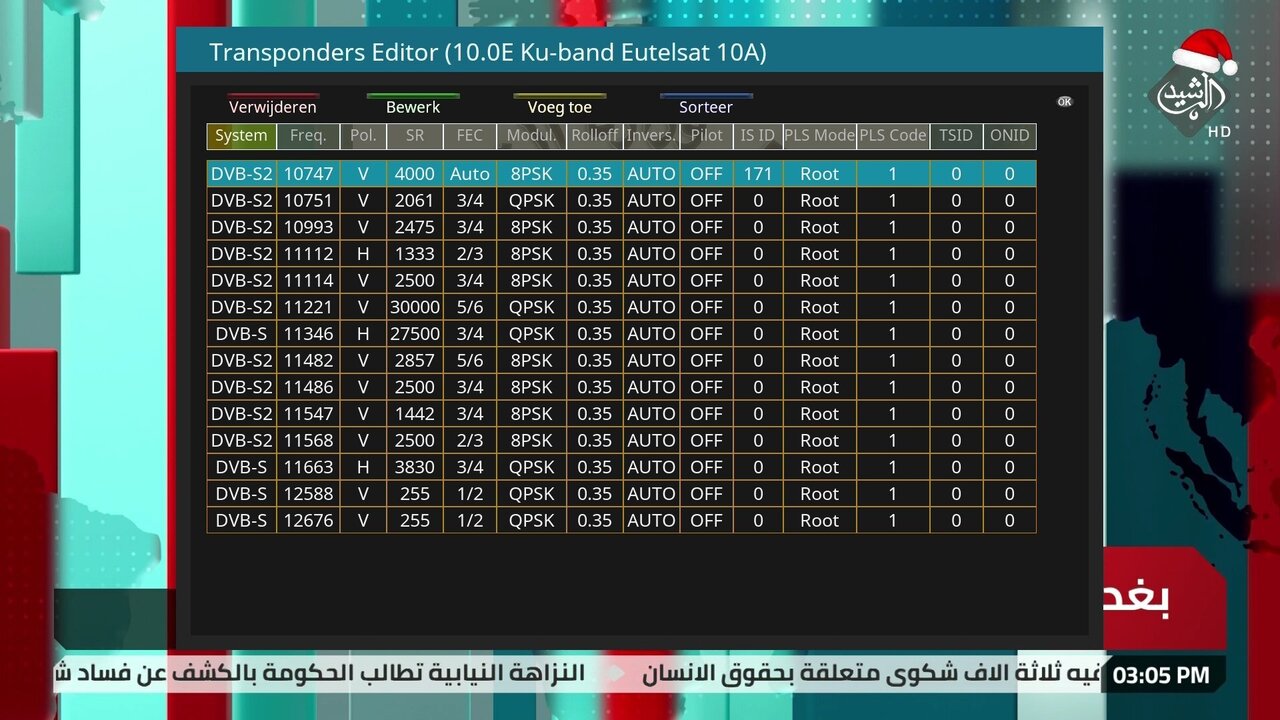Click the channel logo with Santa hat
Image resolution: width=1280 pixels, height=720 pixels.
(1193, 90)
